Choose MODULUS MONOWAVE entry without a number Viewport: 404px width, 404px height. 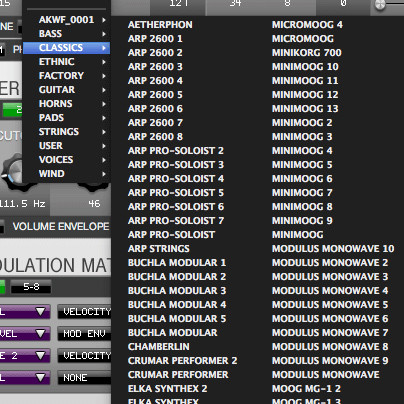coord(326,375)
